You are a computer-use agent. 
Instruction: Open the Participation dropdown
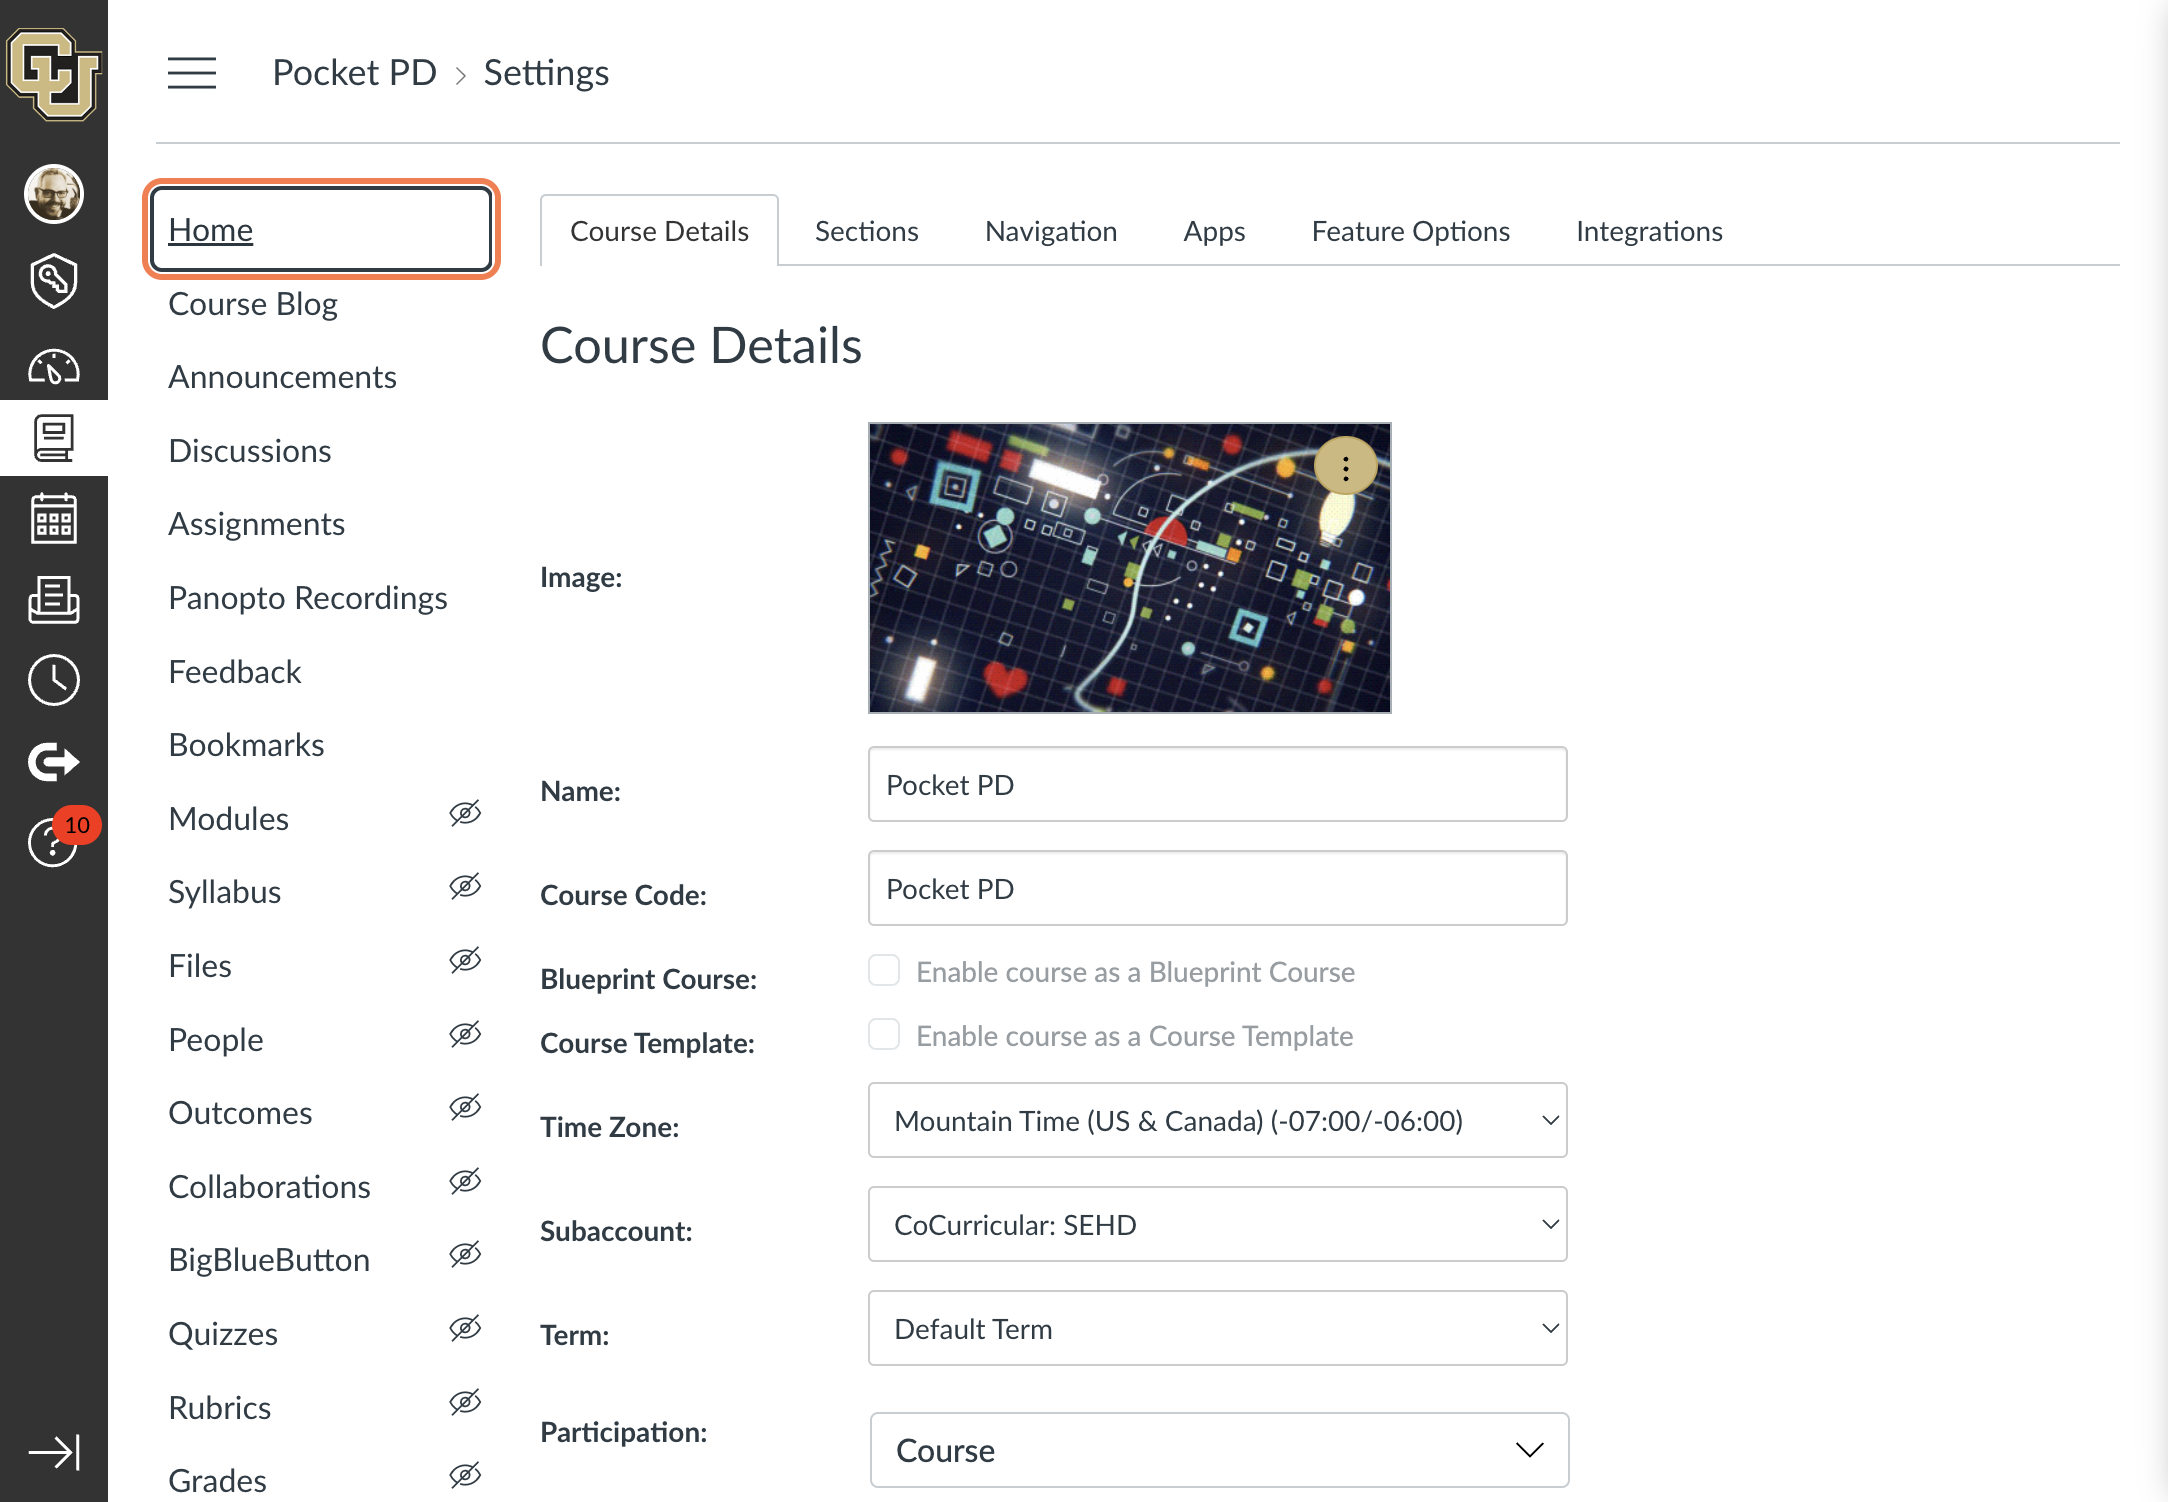[1219, 1450]
